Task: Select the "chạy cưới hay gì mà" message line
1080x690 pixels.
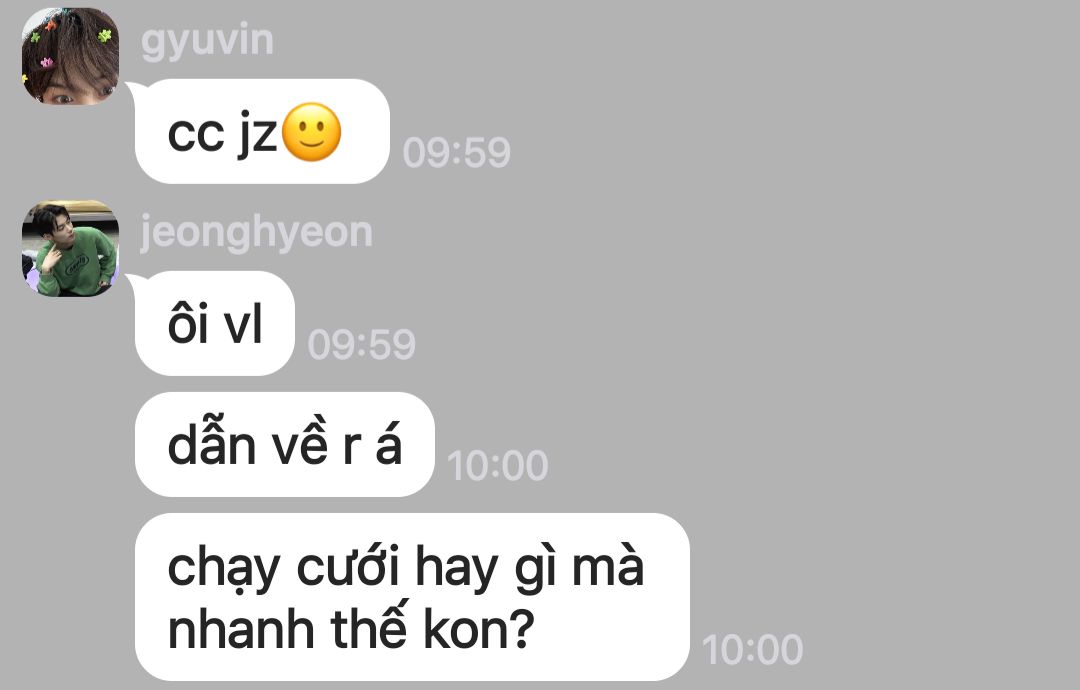Action: (x=406, y=569)
